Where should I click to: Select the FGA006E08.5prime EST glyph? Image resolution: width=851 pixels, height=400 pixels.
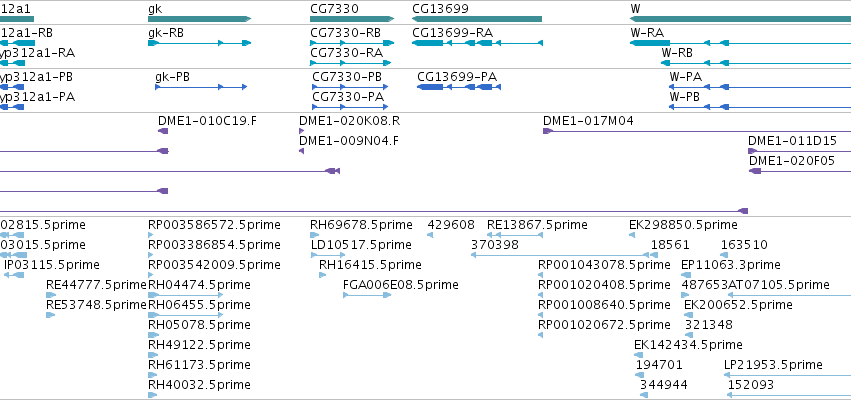(367, 295)
